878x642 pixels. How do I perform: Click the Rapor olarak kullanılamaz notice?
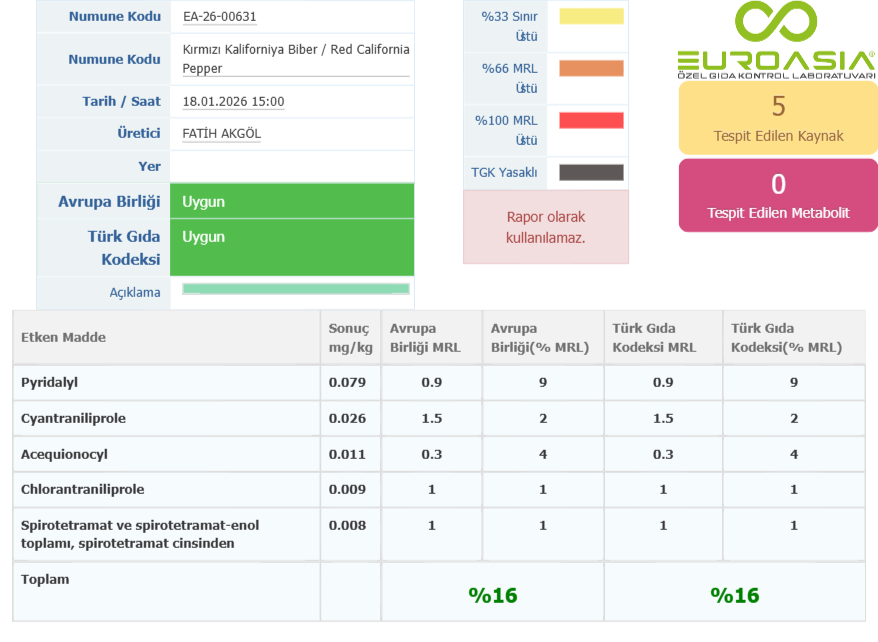click(x=545, y=227)
